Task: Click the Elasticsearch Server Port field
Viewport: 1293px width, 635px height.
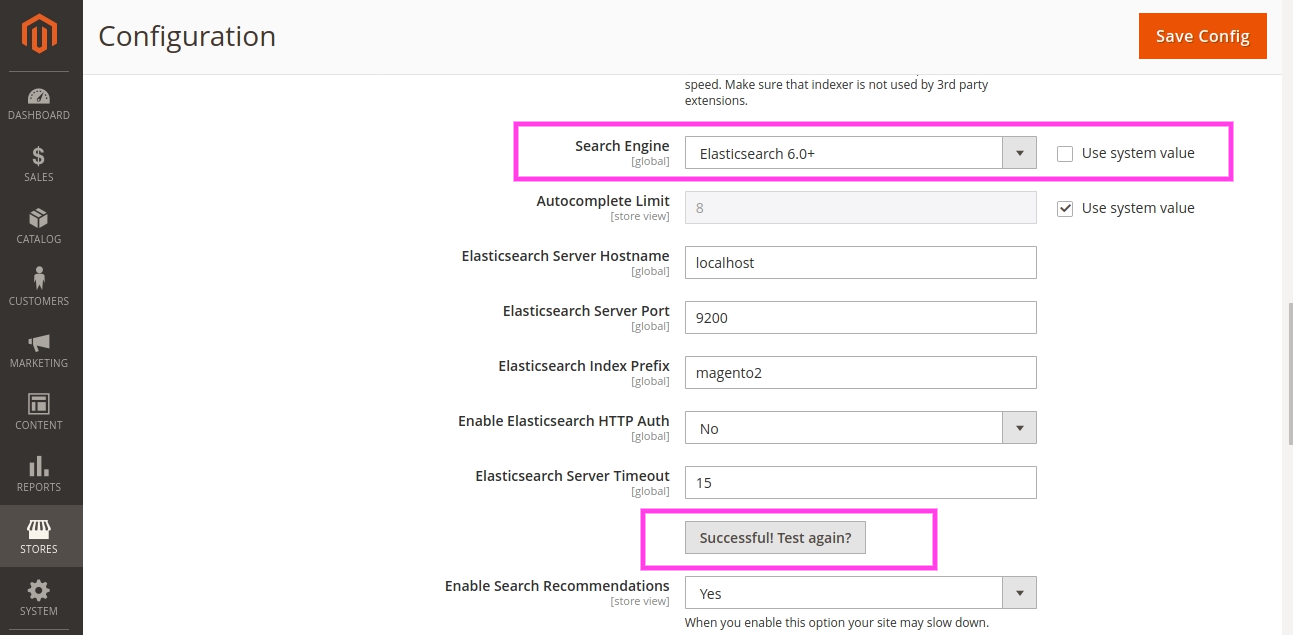Action: coord(860,318)
